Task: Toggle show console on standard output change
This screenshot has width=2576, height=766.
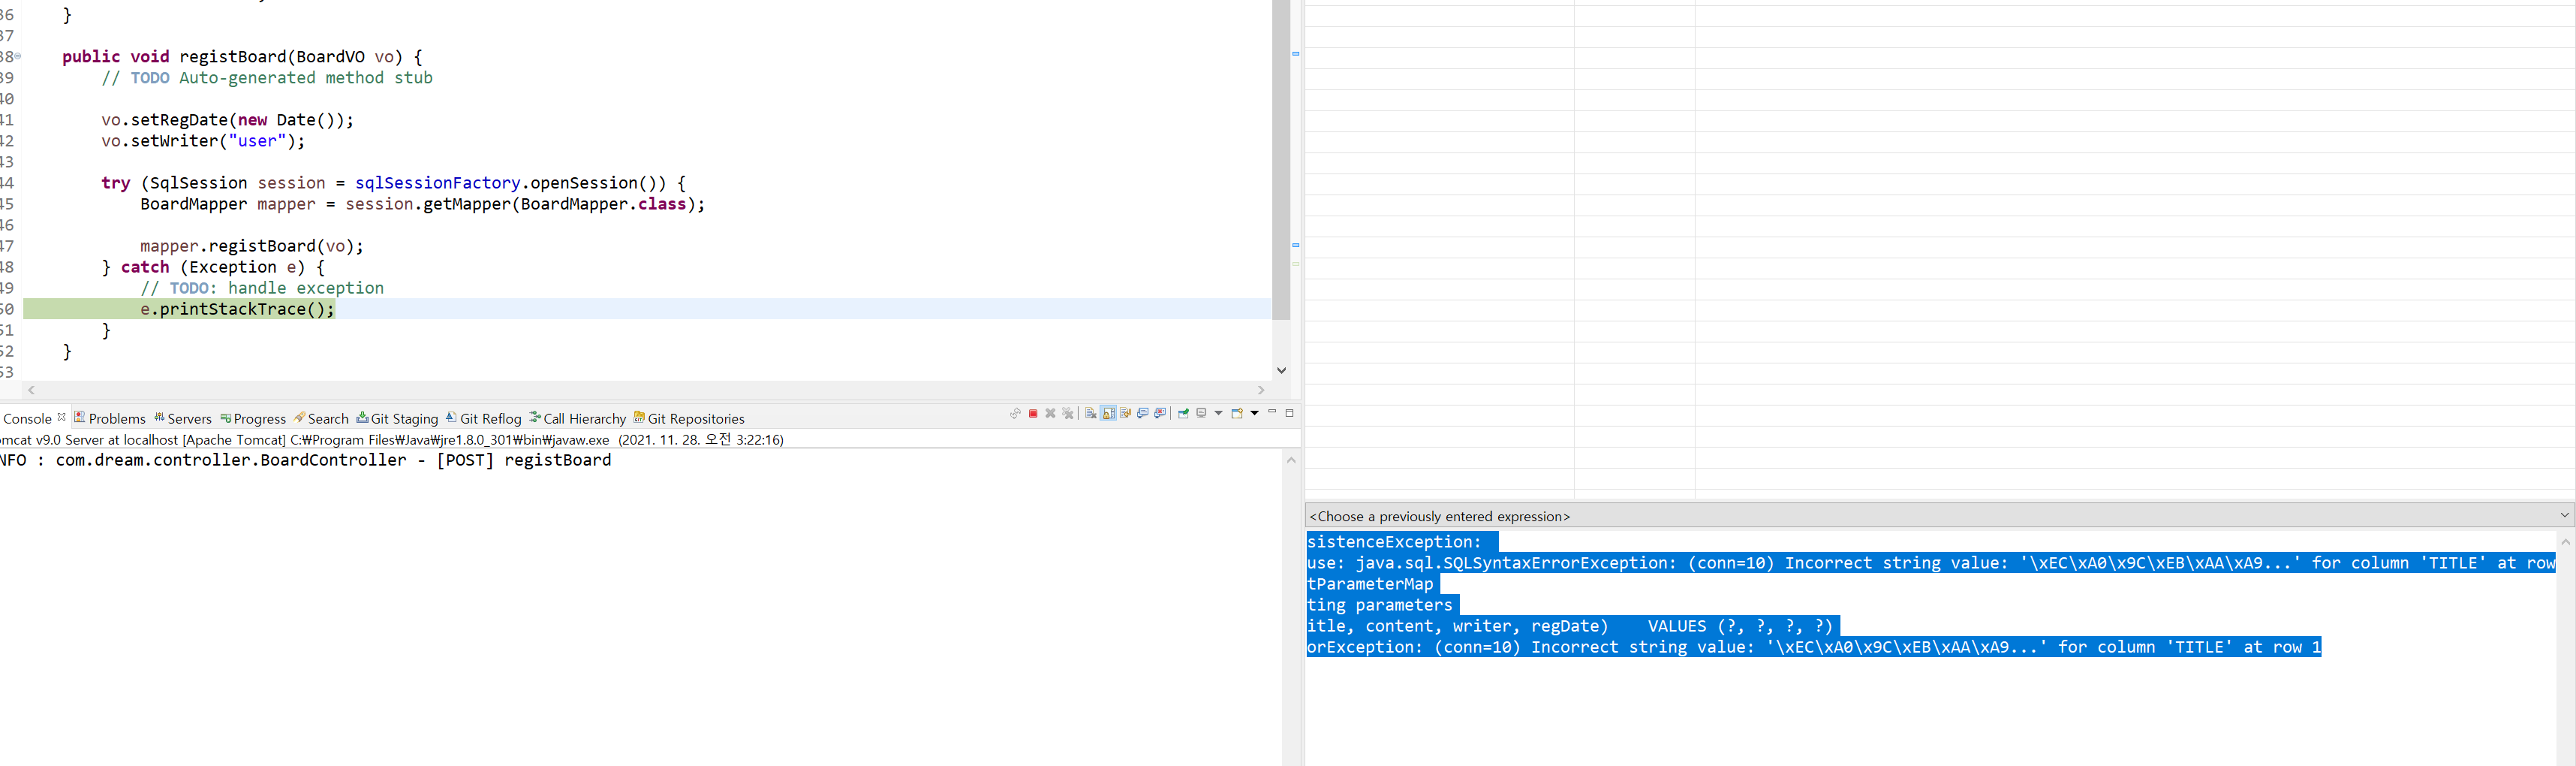Action: click(1143, 413)
